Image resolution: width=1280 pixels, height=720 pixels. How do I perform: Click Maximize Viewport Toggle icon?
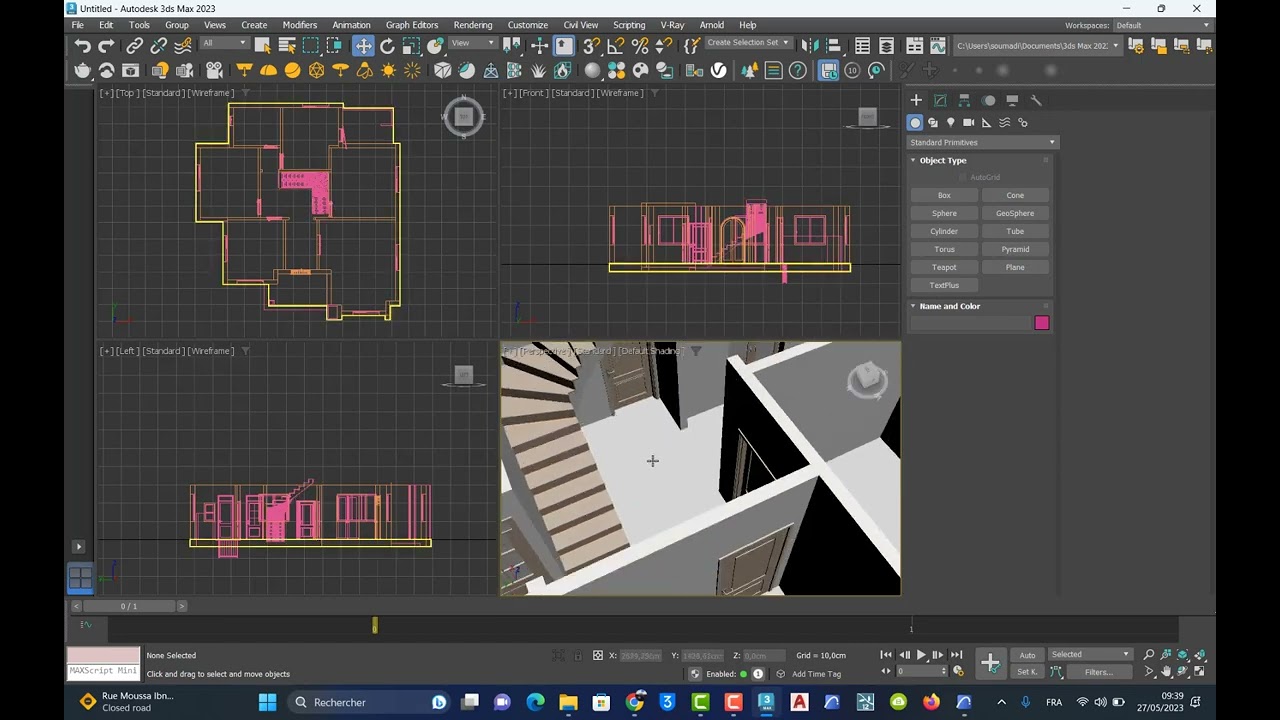[x=1199, y=672]
